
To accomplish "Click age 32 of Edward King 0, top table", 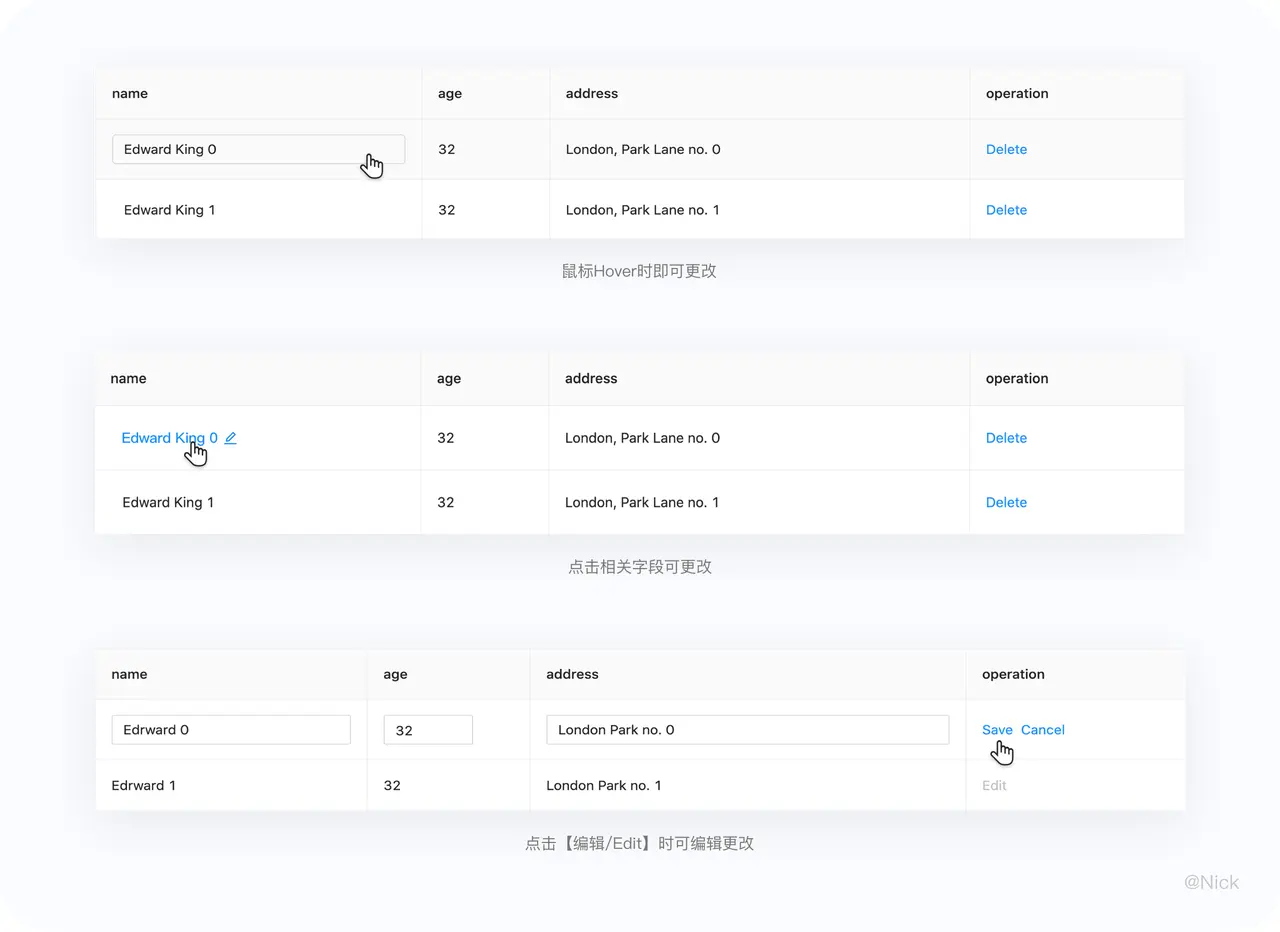I will 446,149.
